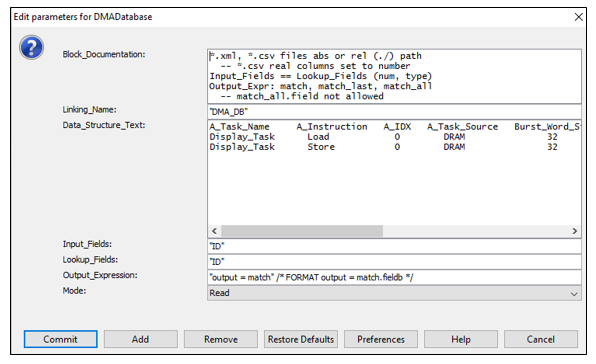Click the 'Input_Fields == Lookup_Fields' documentation line
The width and height of the screenshot is (596, 364).
320,76
